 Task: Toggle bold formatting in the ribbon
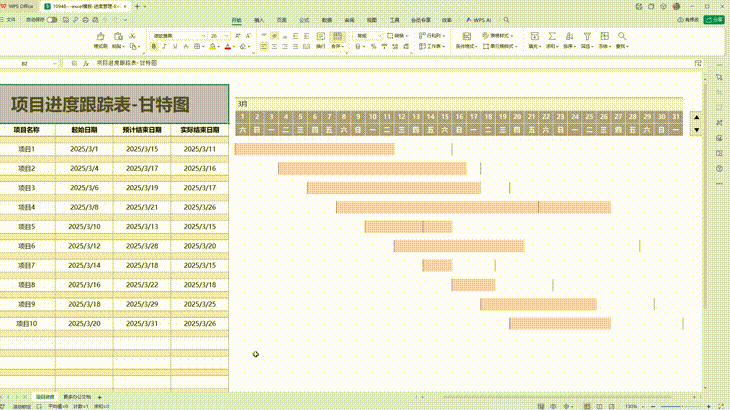coord(154,46)
